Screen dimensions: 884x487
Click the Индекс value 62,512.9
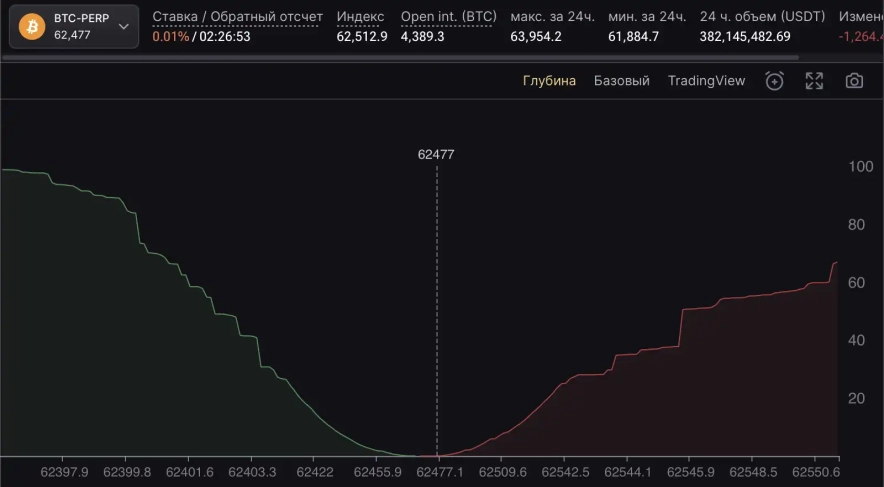(362, 36)
